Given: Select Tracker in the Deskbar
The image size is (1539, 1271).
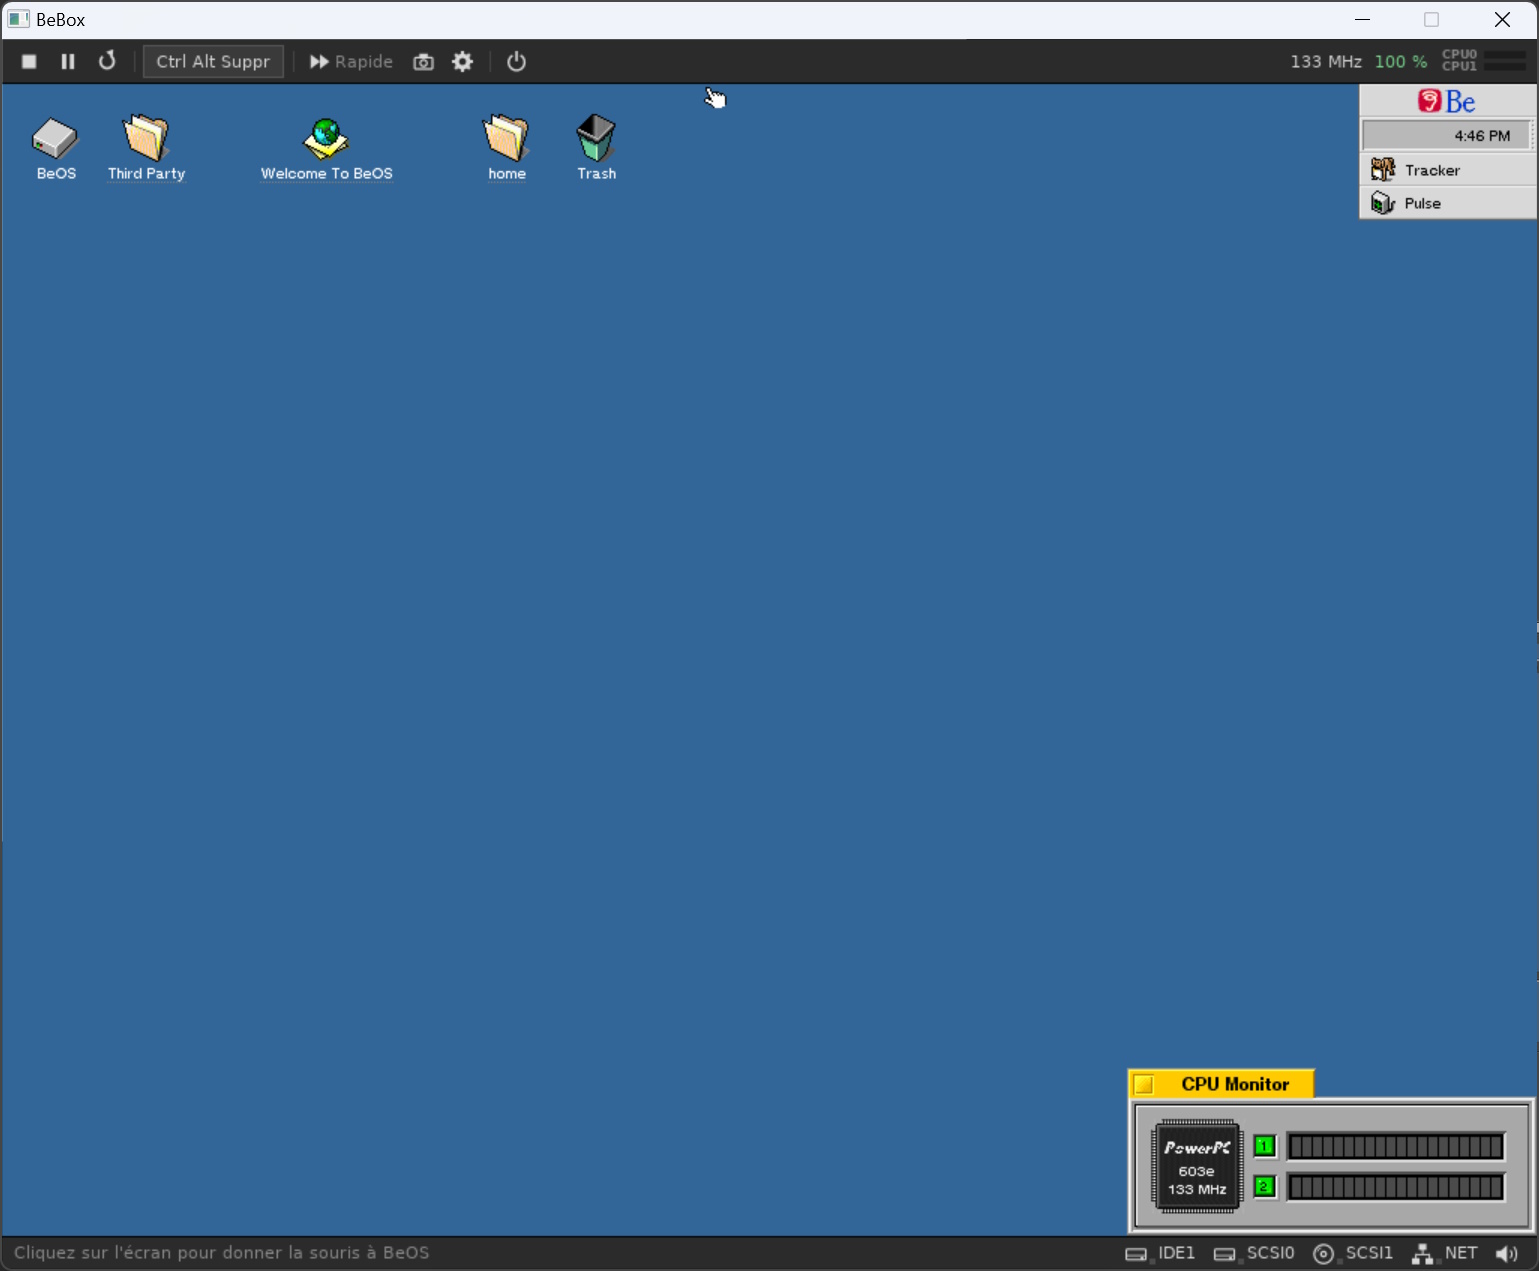Looking at the screenshot, I should (x=1447, y=170).
